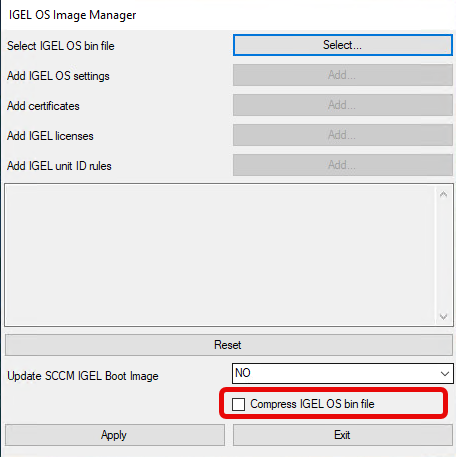Click the Reset button
Viewport: 456px width, 457px height.
(228, 345)
